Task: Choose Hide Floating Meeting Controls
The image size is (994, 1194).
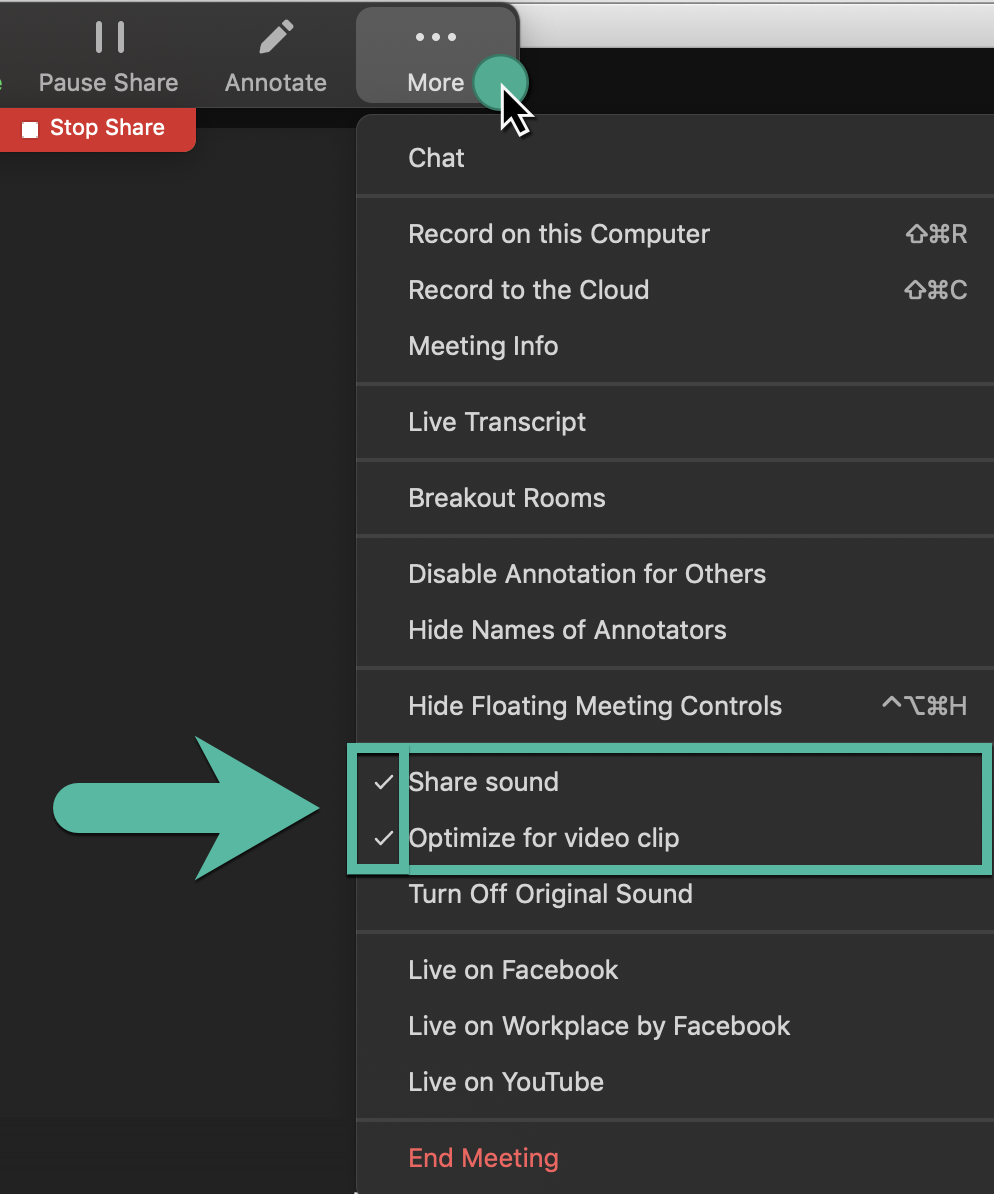Action: (x=595, y=706)
